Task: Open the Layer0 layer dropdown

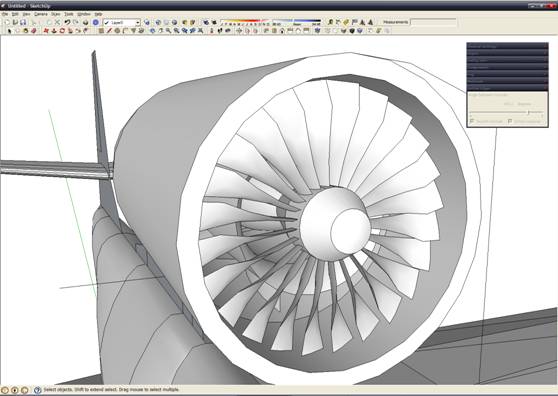Action: tap(122, 22)
